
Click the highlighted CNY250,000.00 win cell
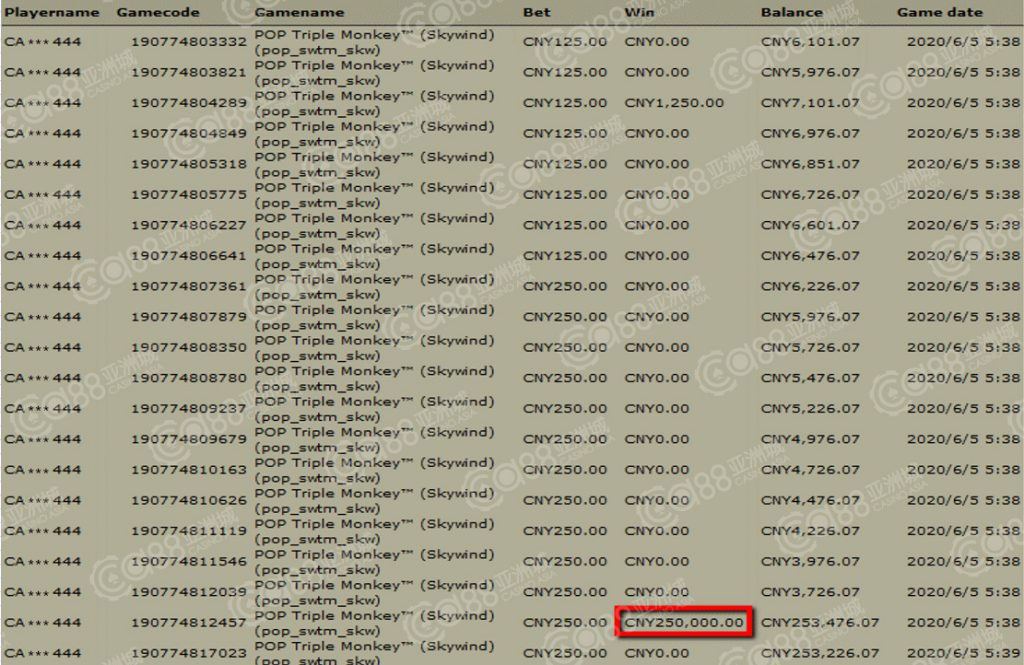685,622
